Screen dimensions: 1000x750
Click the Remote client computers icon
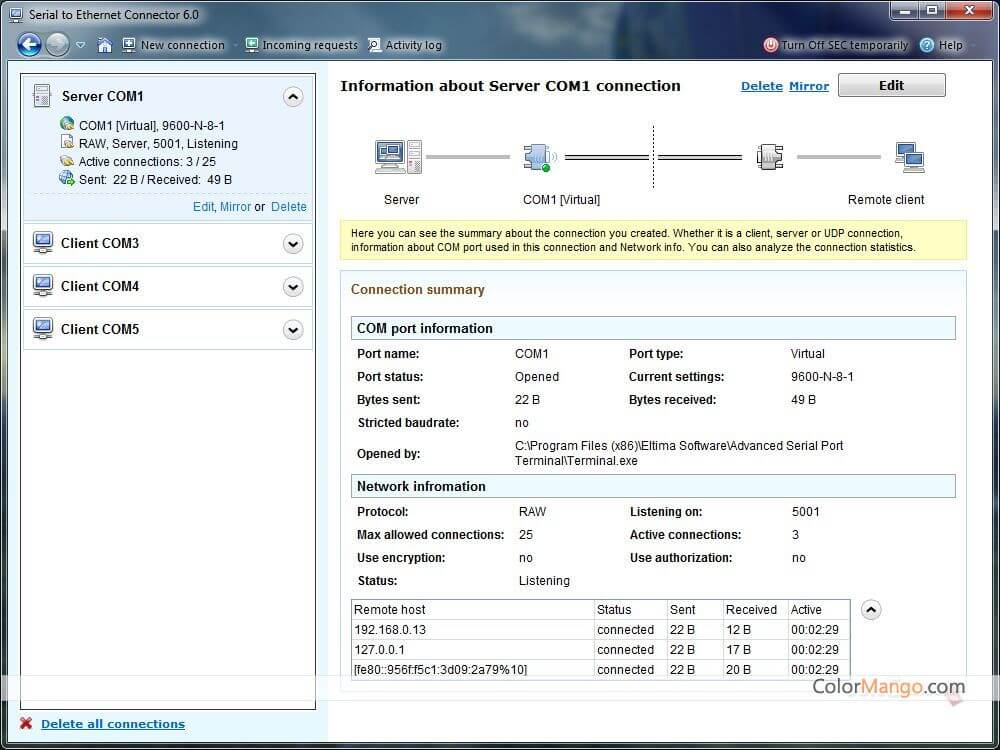[x=909, y=157]
